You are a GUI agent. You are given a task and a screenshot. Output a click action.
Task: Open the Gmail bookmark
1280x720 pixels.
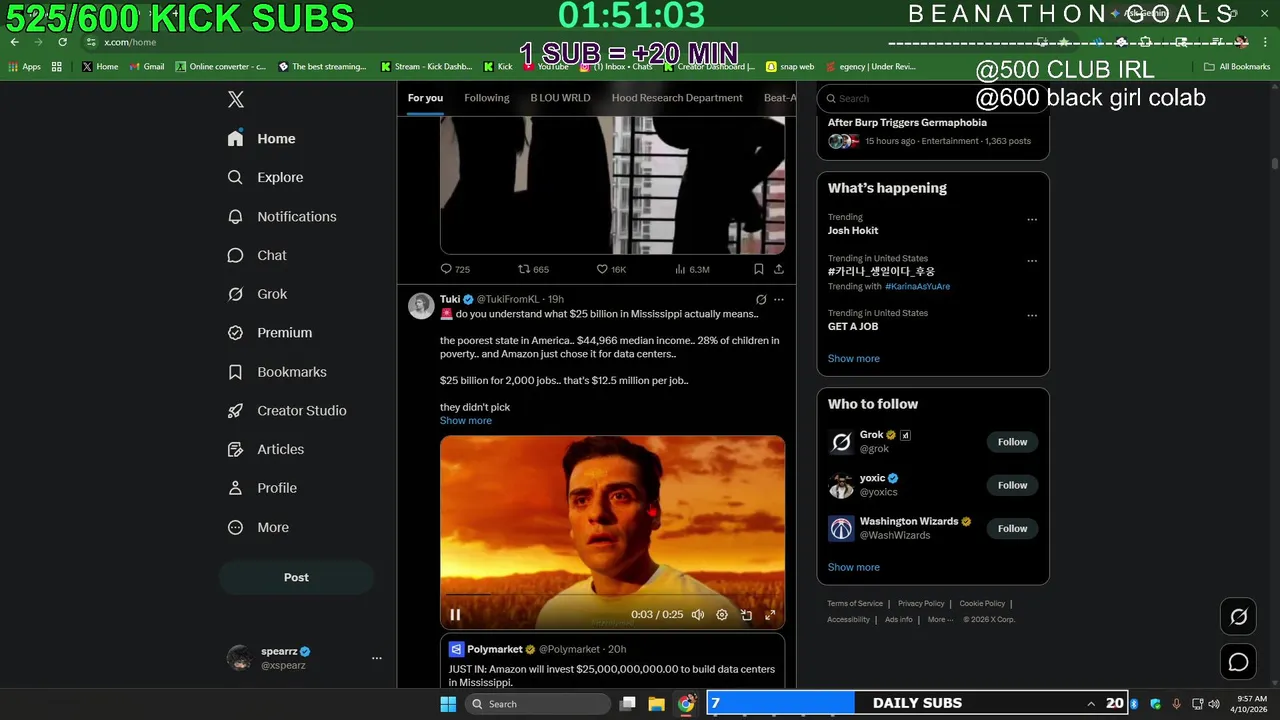click(146, 67)
